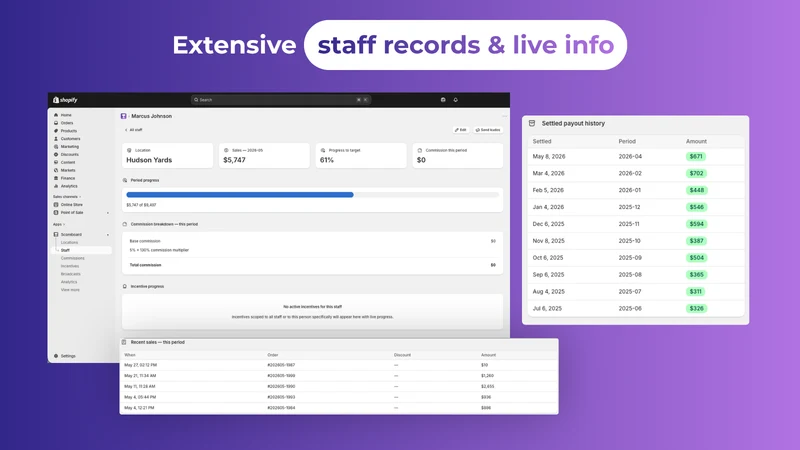Viewport: 800px width, 450px height.
Task: Open Analytics under Scoreboard
Action: point(69,282)
